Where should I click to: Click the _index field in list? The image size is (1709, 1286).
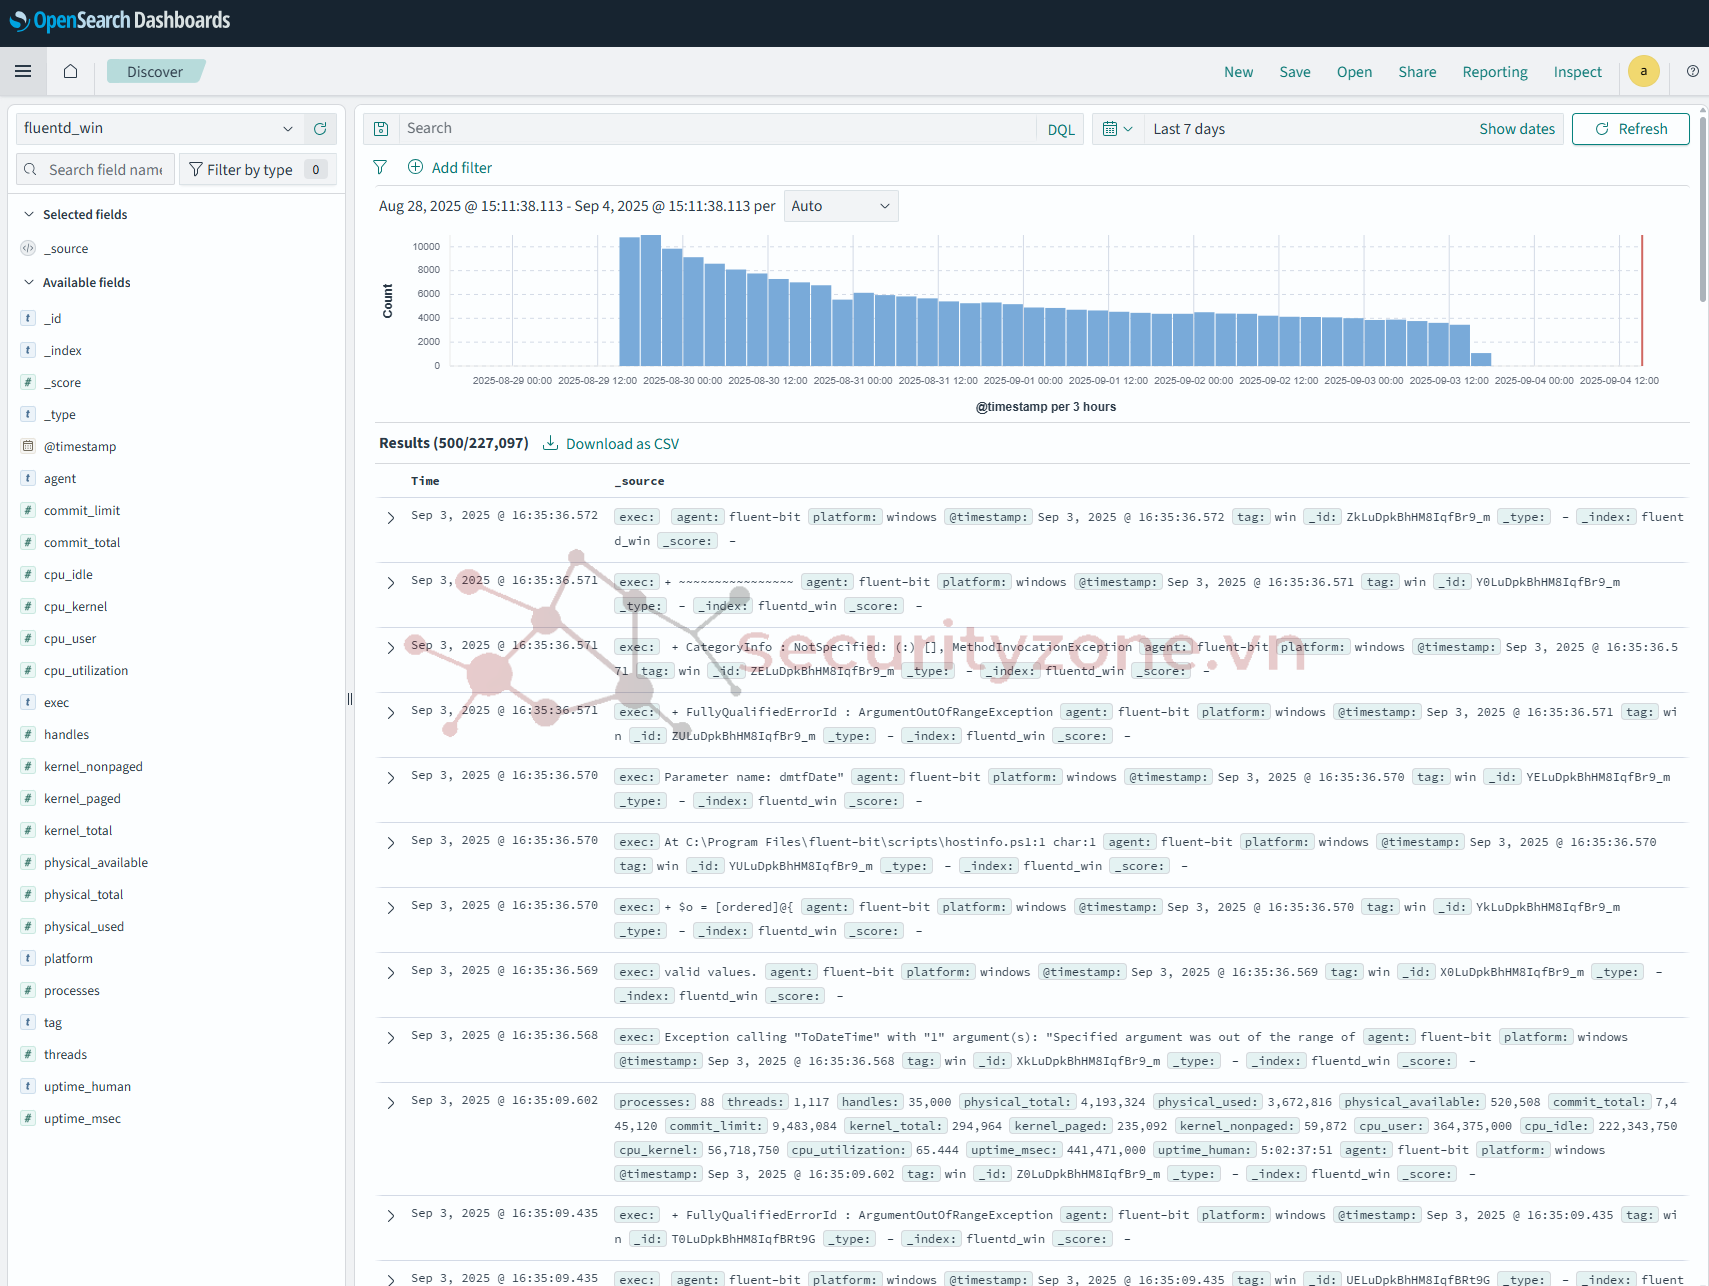(x=63, y=350)
